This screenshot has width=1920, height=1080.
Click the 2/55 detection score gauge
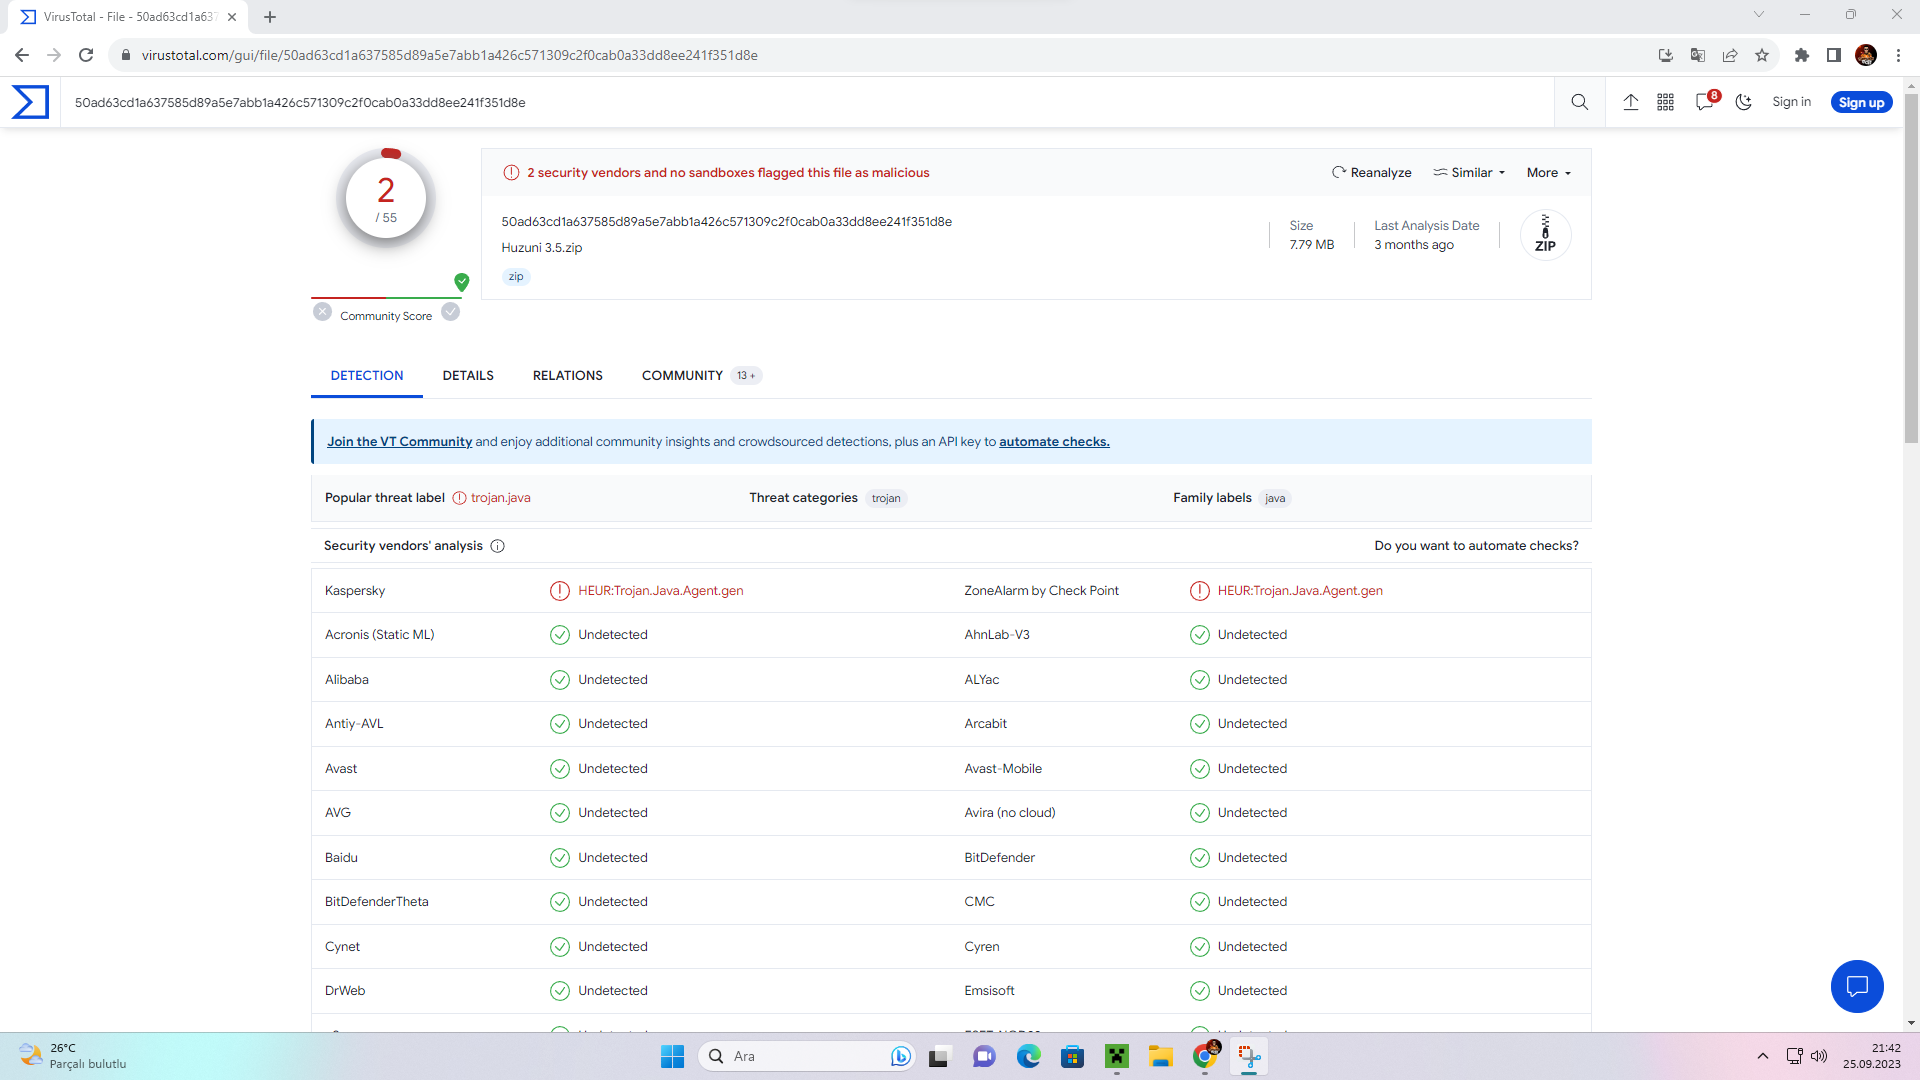pyautogui.click(x=386, y=198)
